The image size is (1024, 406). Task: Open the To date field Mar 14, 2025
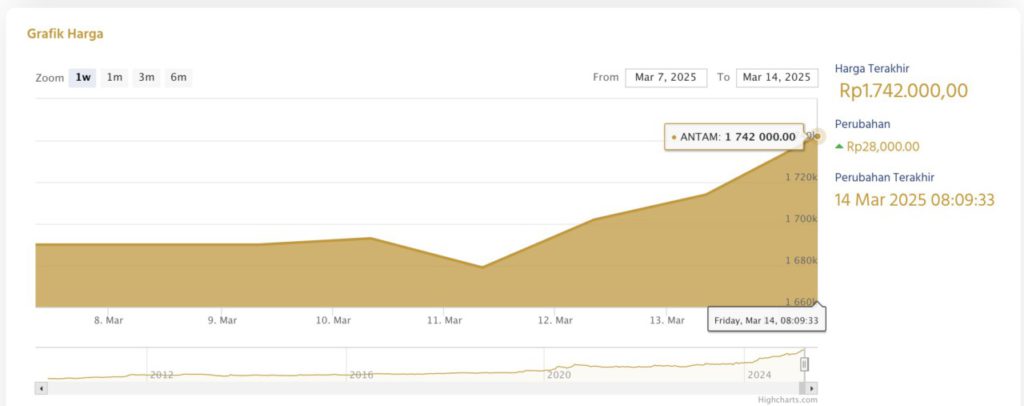point(777,77)
